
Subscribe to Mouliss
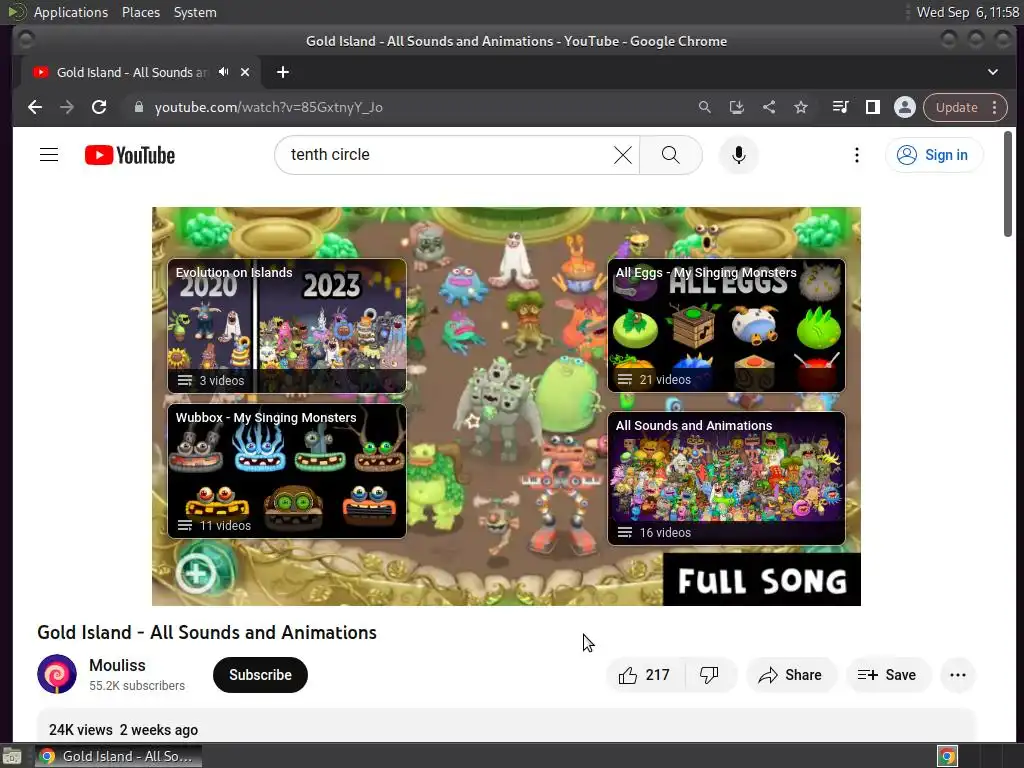[260, 675]
